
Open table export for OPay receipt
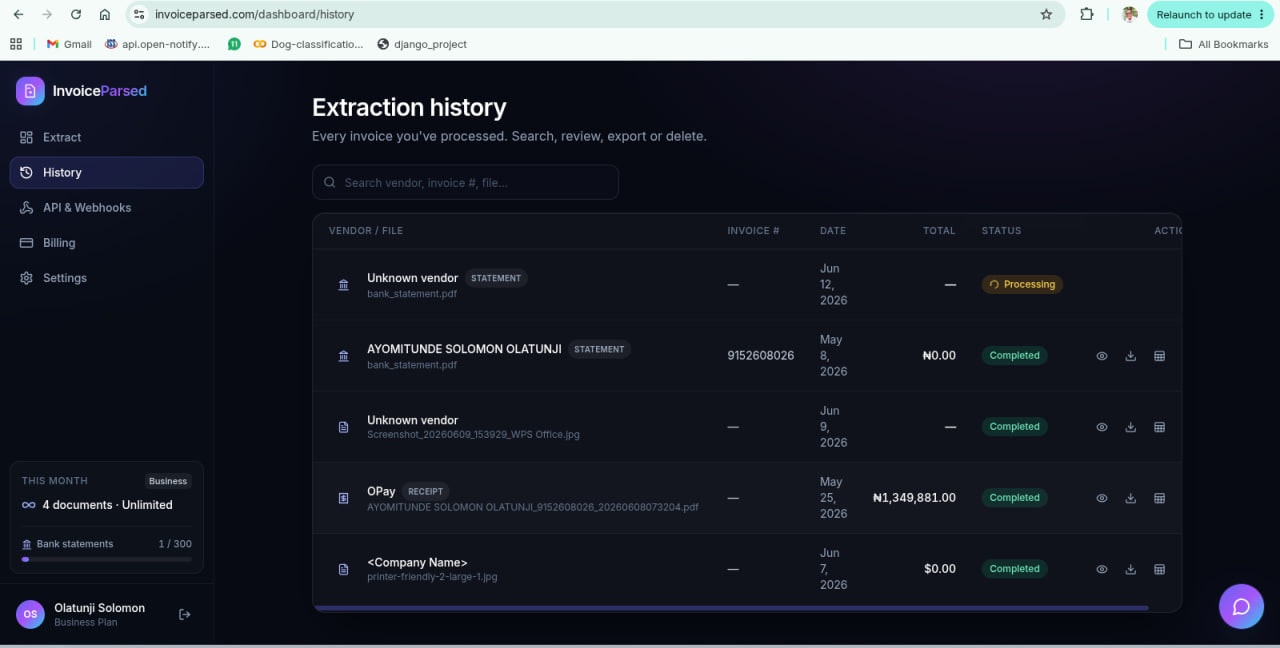(1159, 498)
